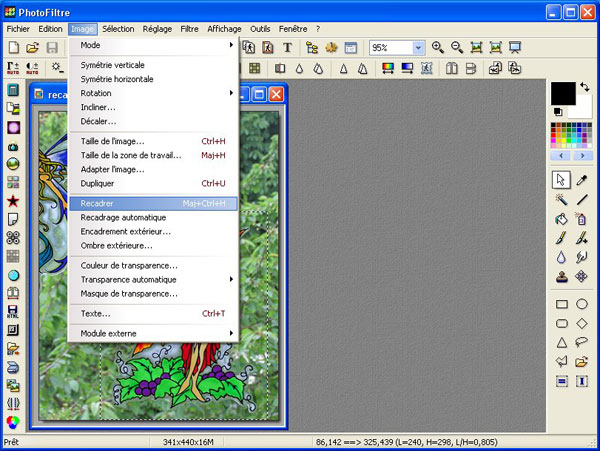This screenshot has height=451, width=600.
Task: Open the Fichier menu
Action: pos(18,29)
